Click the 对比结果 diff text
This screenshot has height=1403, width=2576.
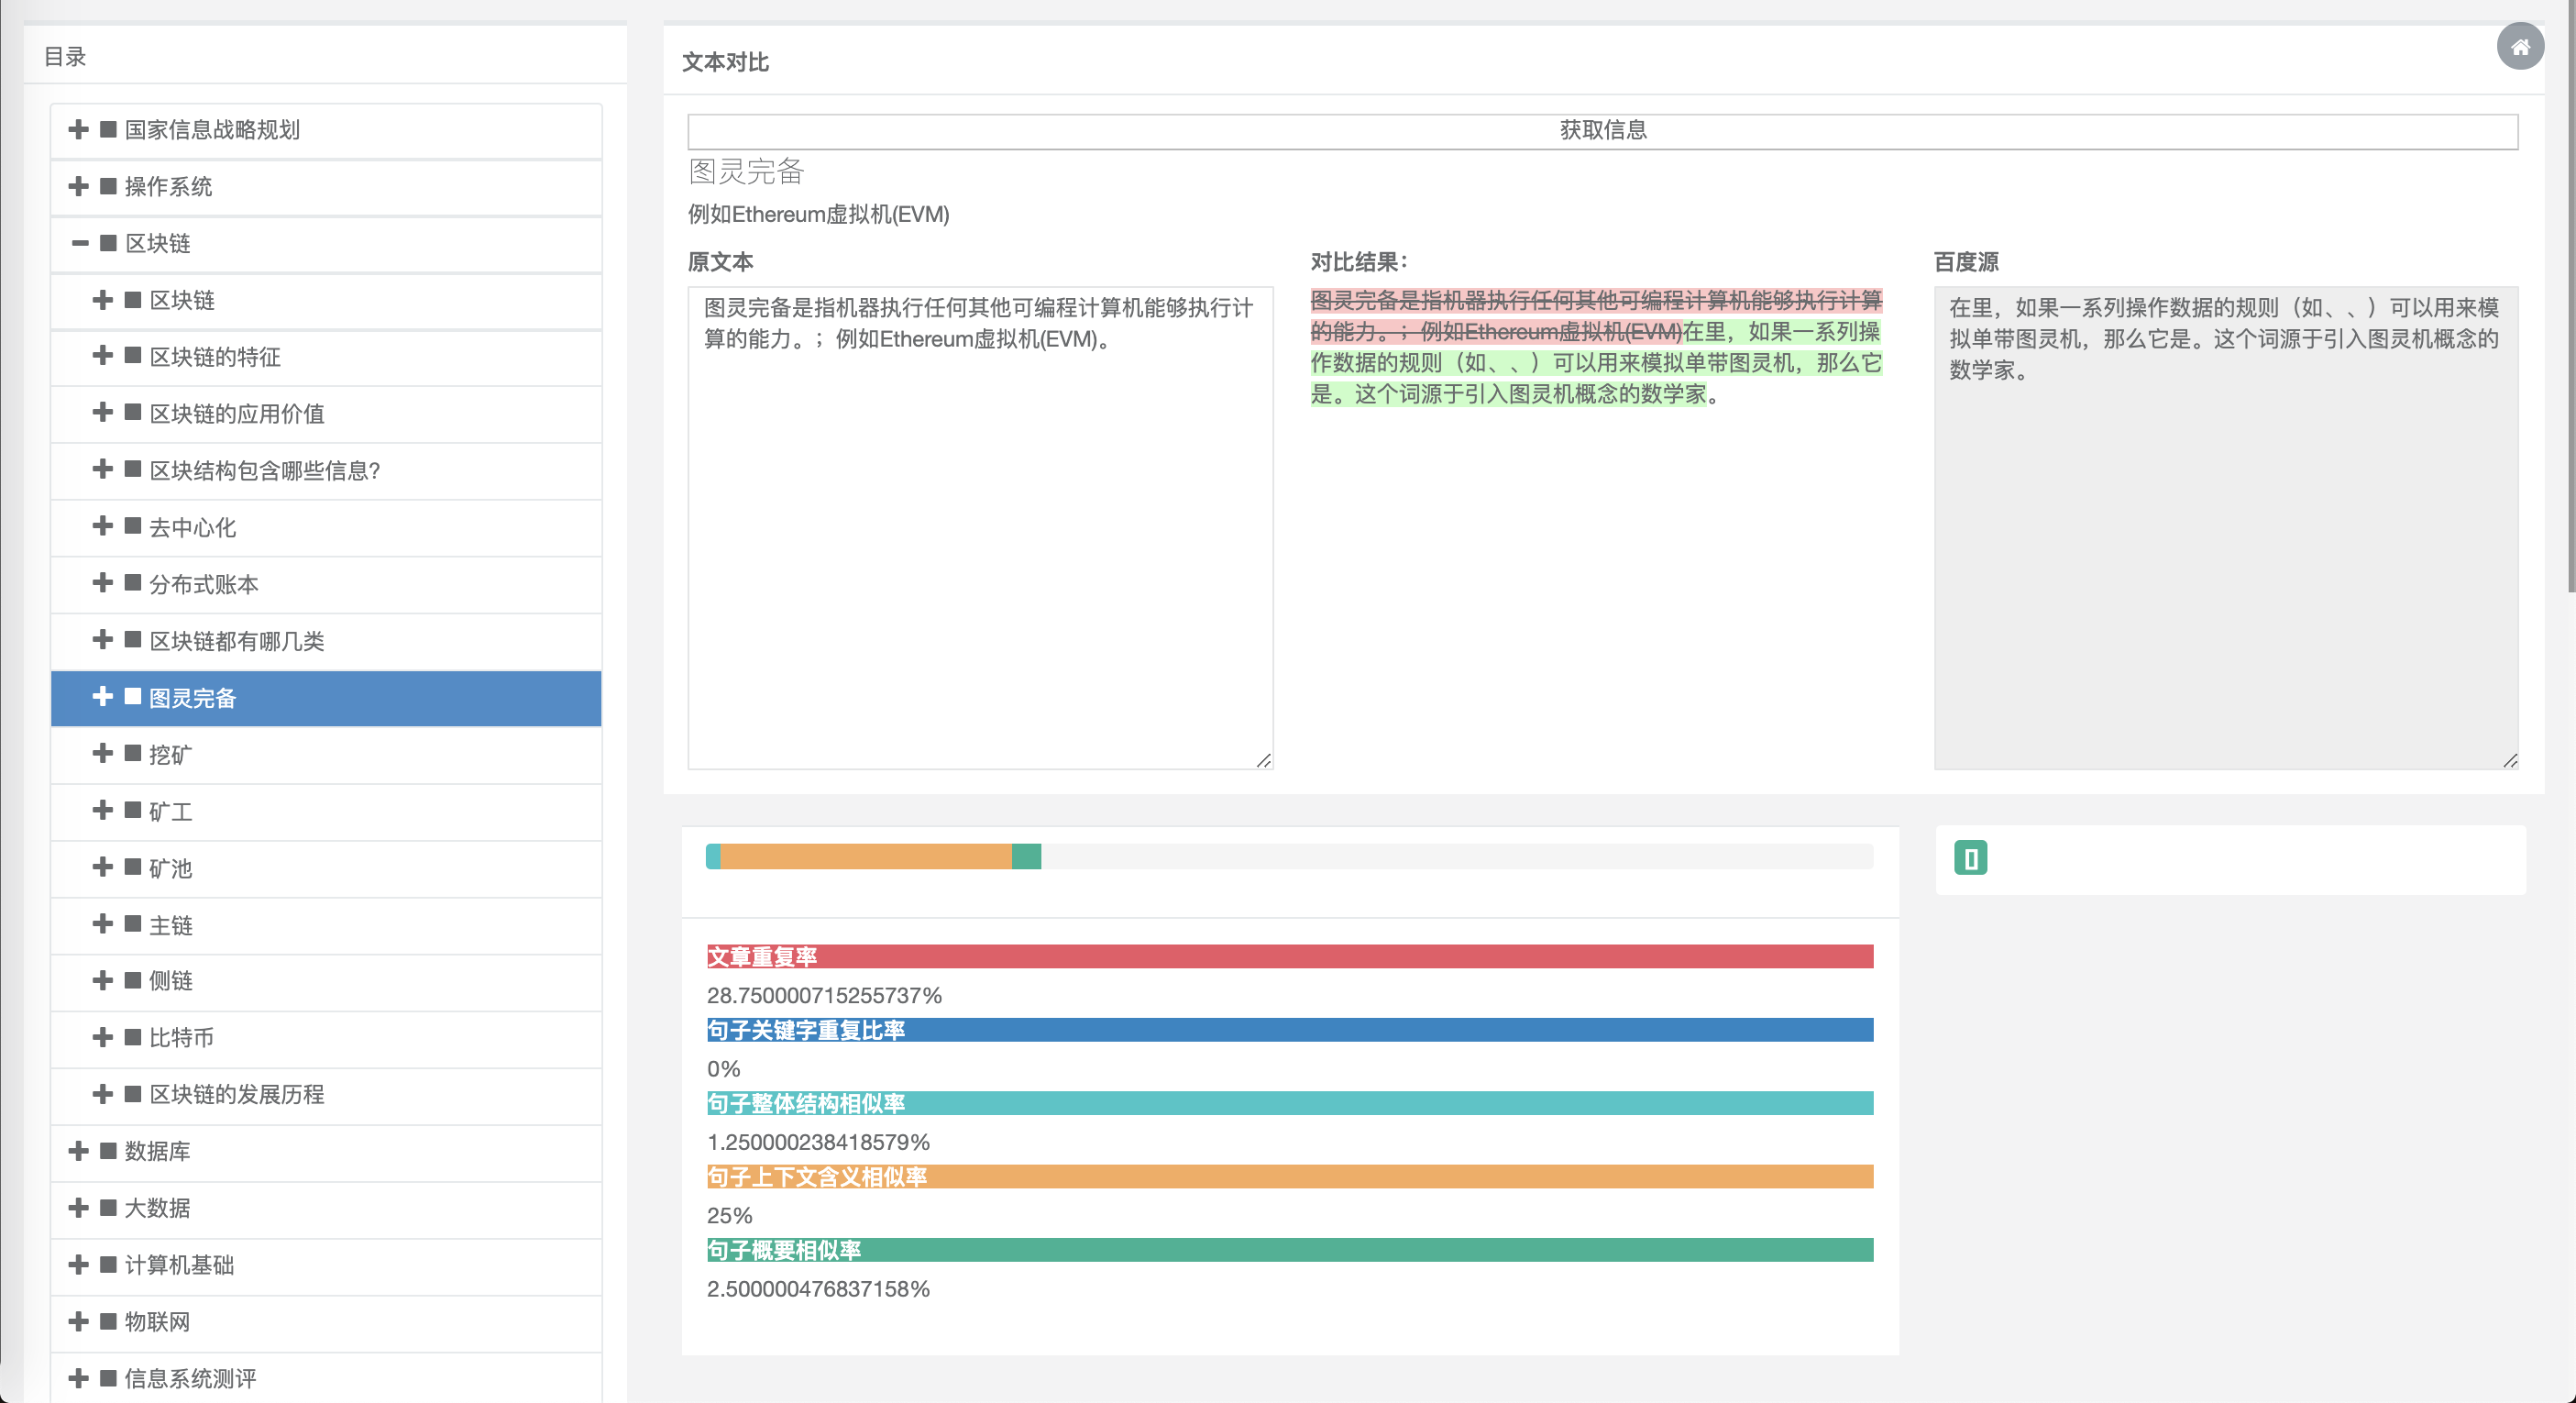1596,347
